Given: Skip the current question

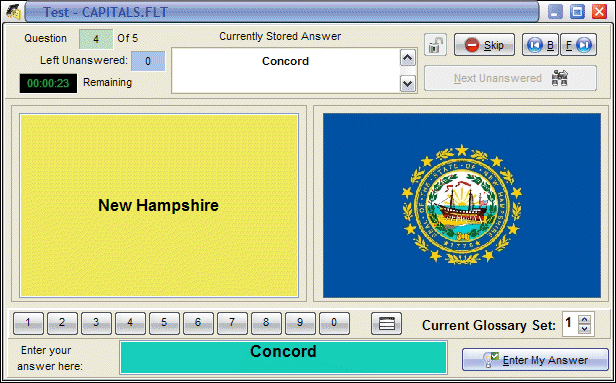Looking at the screenshot, I should click(x=484, y=45).
